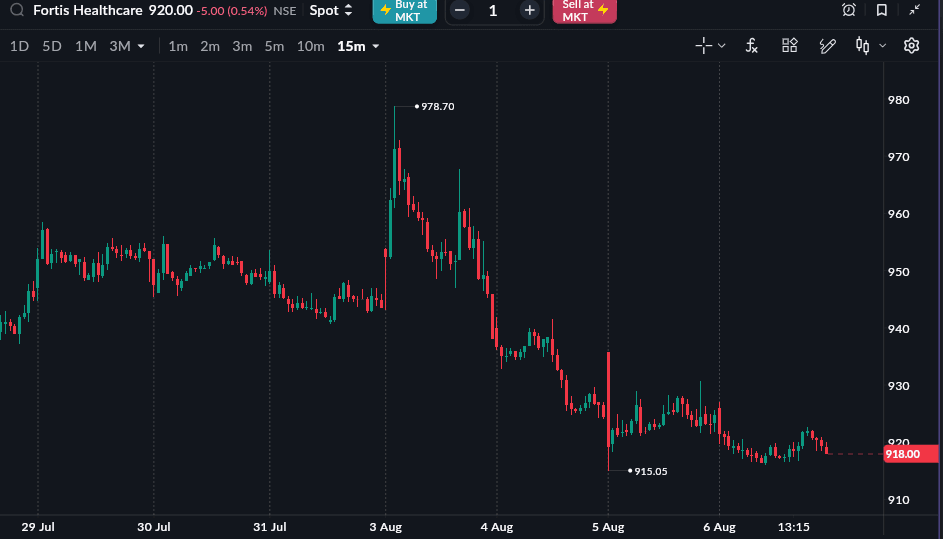
Task: Expand the interval dropdown after 15m
Action: tap(376, 46)
